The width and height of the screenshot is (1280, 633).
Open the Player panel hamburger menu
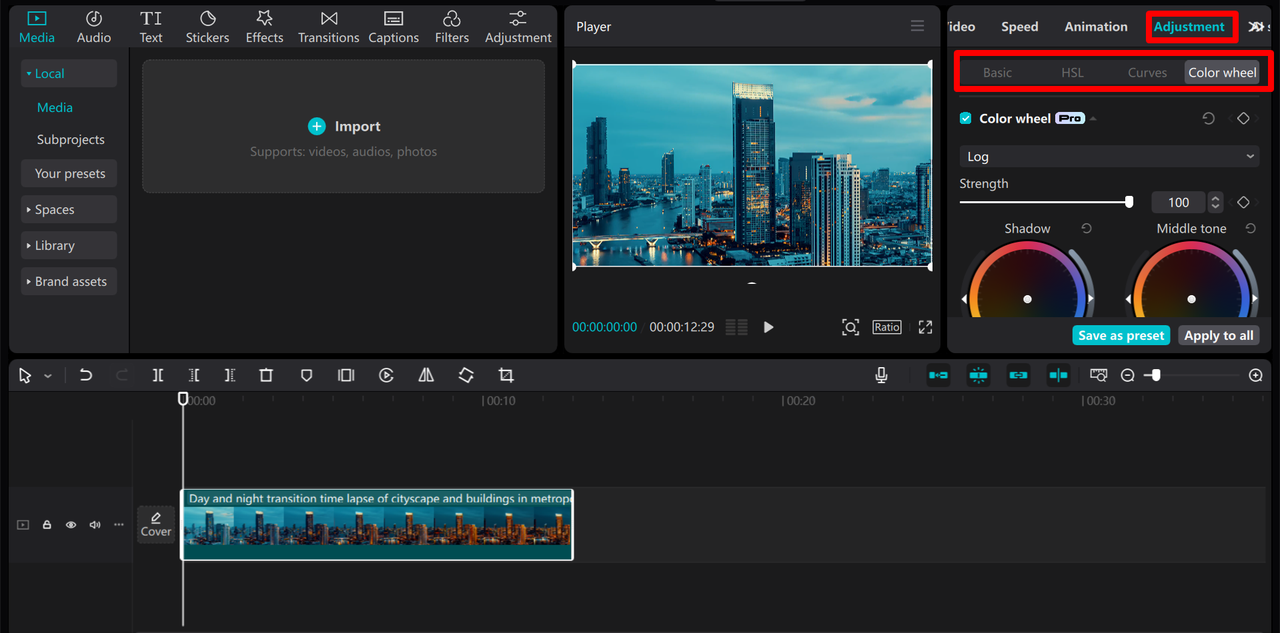pos(917,26)
